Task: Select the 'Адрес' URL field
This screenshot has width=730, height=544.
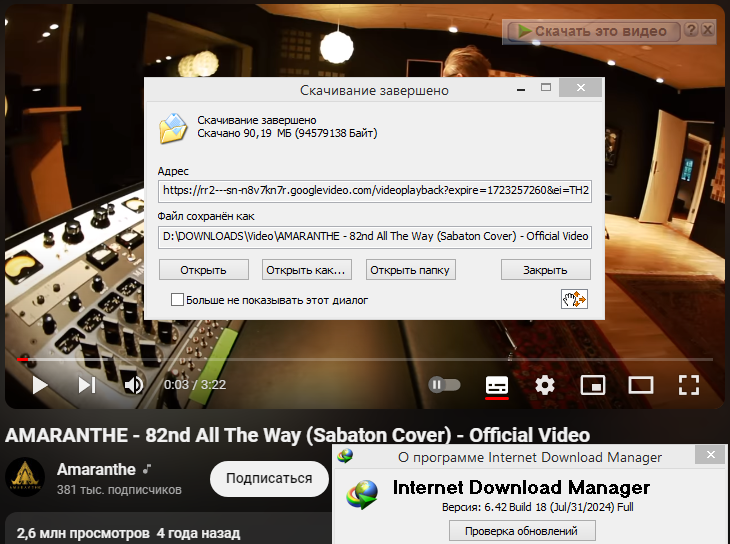Action: [375, 191]
